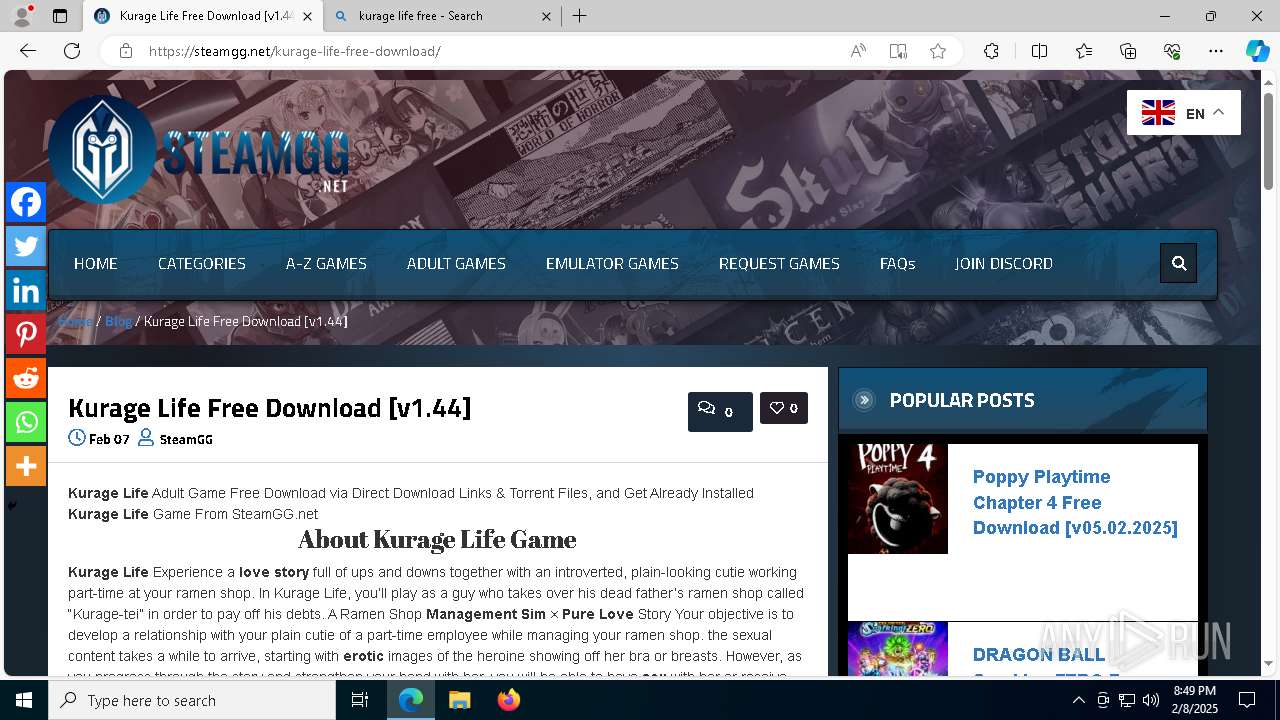
Task: Click taskbar search box
Action: [x=192, y=700]
